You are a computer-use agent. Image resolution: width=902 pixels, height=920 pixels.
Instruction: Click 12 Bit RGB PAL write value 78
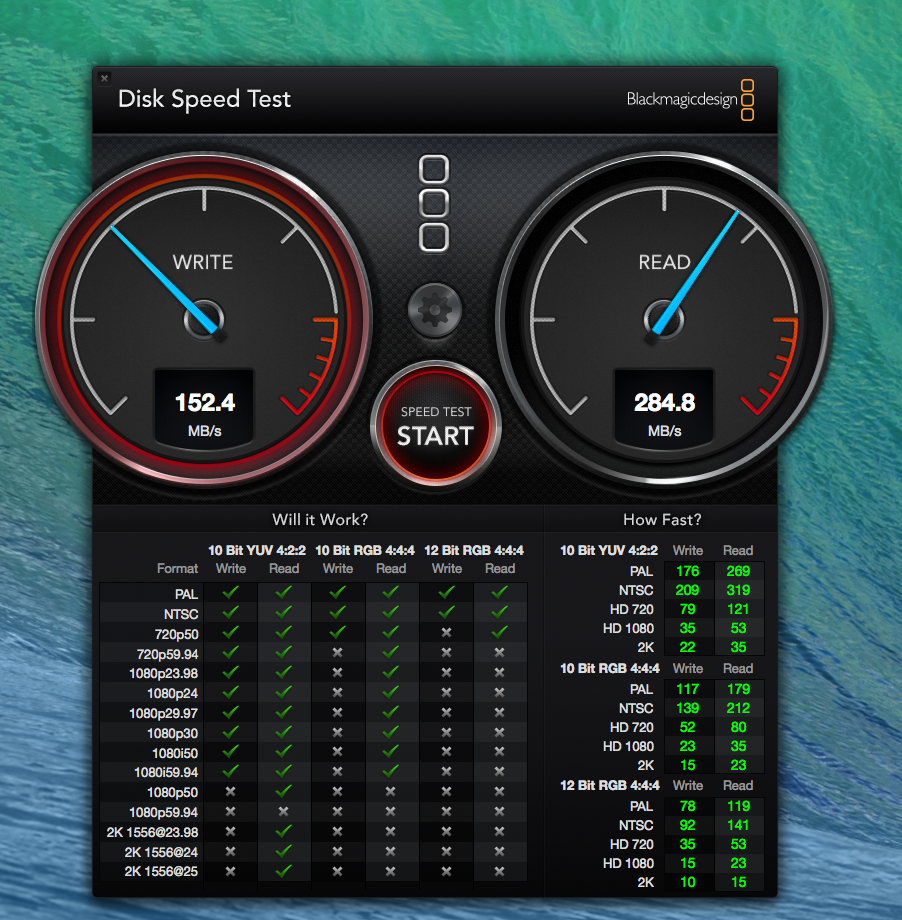coord(688,806)
